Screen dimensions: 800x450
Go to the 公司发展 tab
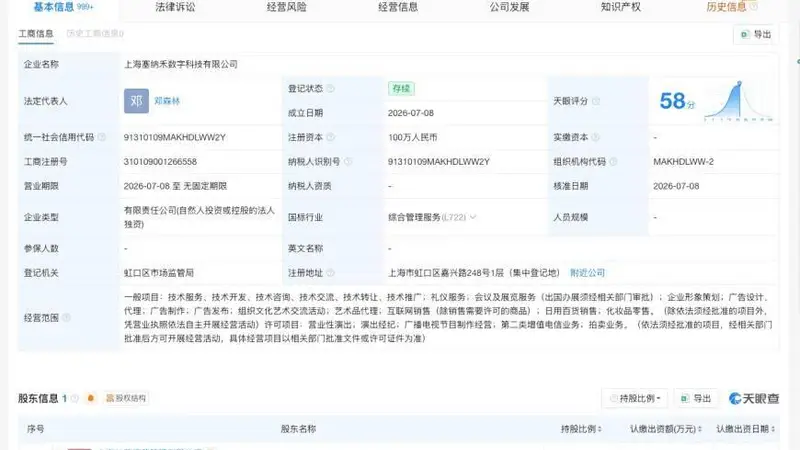(509, 7)
